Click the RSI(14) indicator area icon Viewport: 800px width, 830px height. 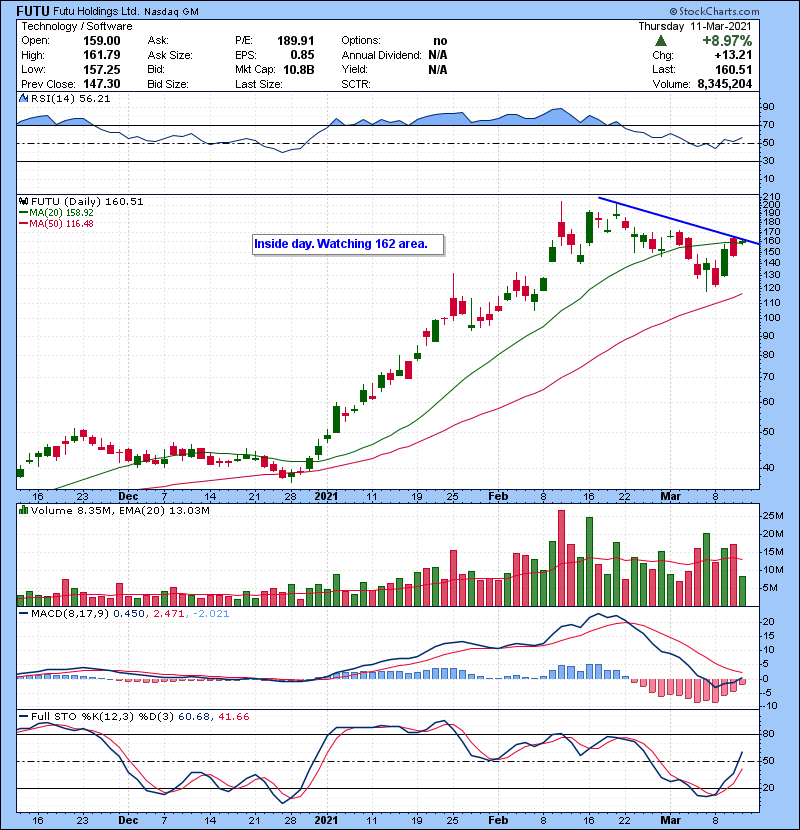23,98
